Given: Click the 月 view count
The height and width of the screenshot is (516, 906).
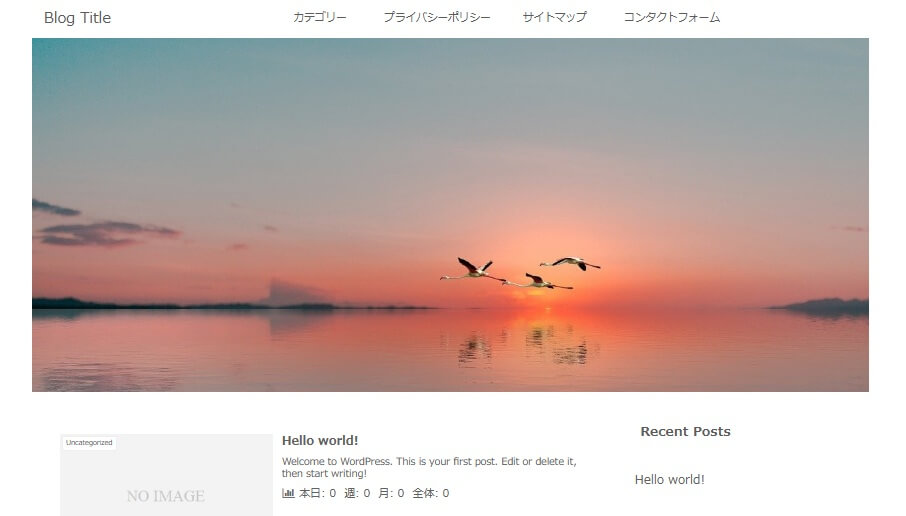Looking at the screenshot, I should tap(391, 493).
